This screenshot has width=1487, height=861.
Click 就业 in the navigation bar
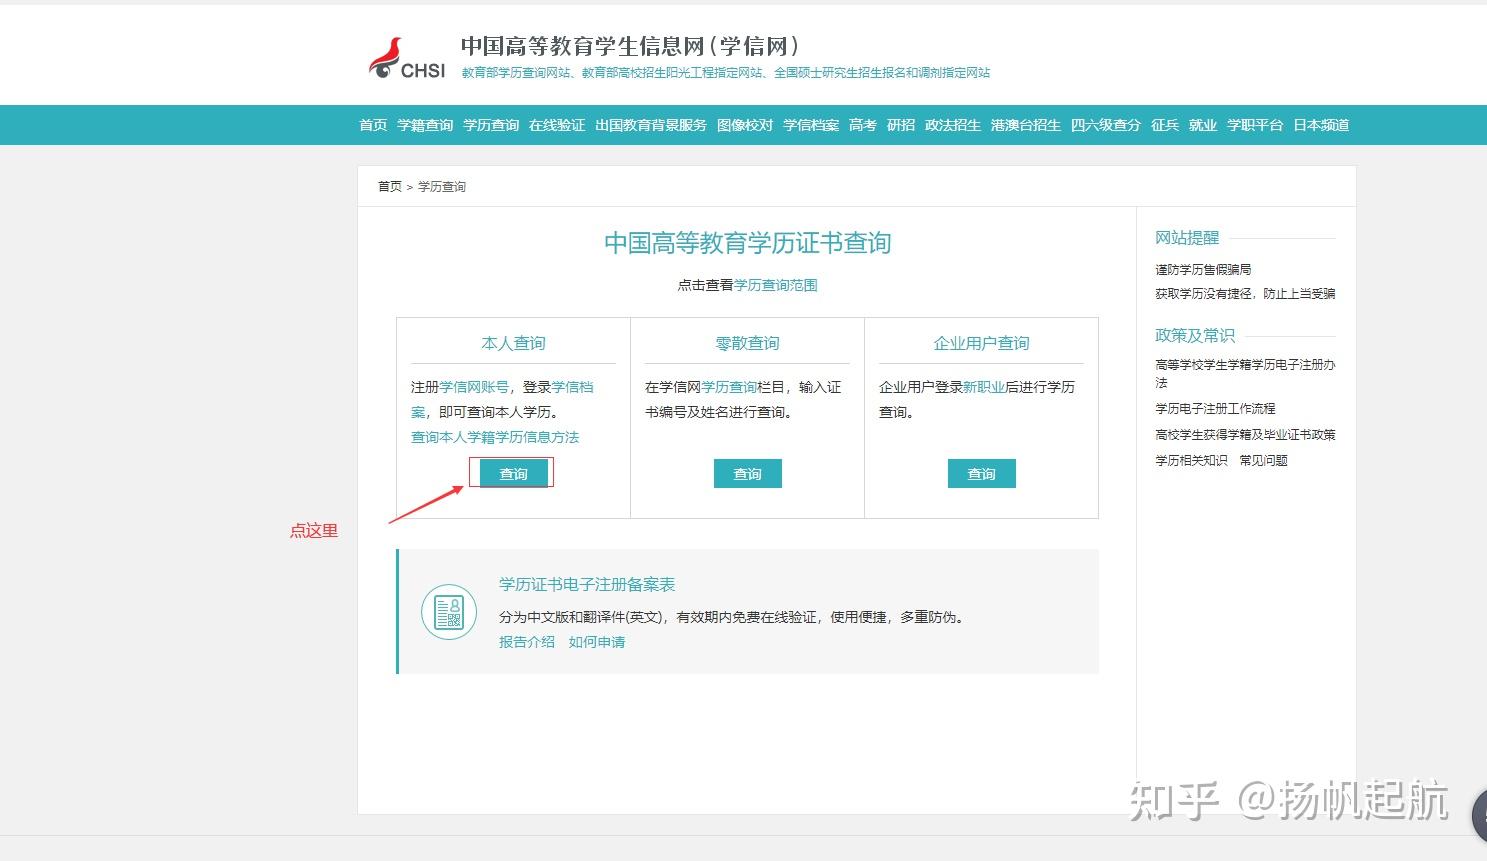pyautogui.click(x=1203, y=125)
